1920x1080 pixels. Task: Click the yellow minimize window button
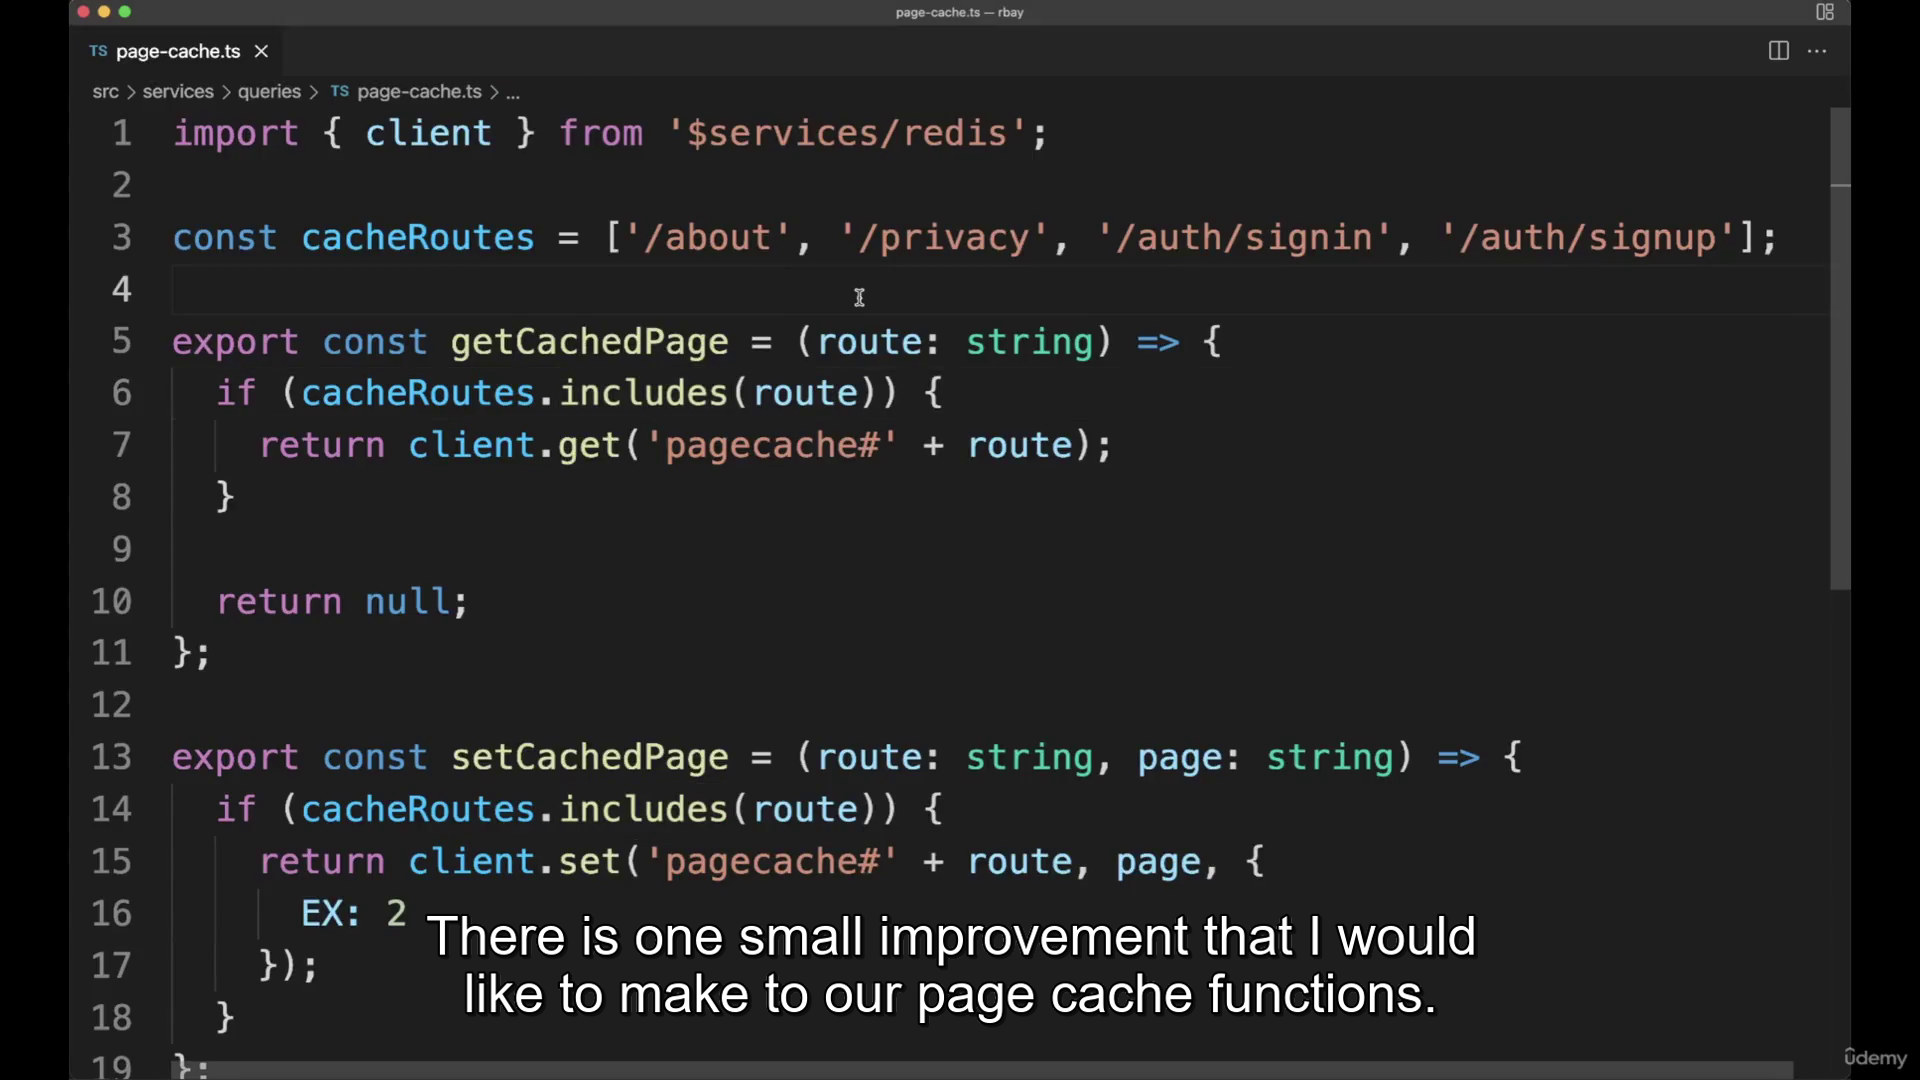click(104, 12)
